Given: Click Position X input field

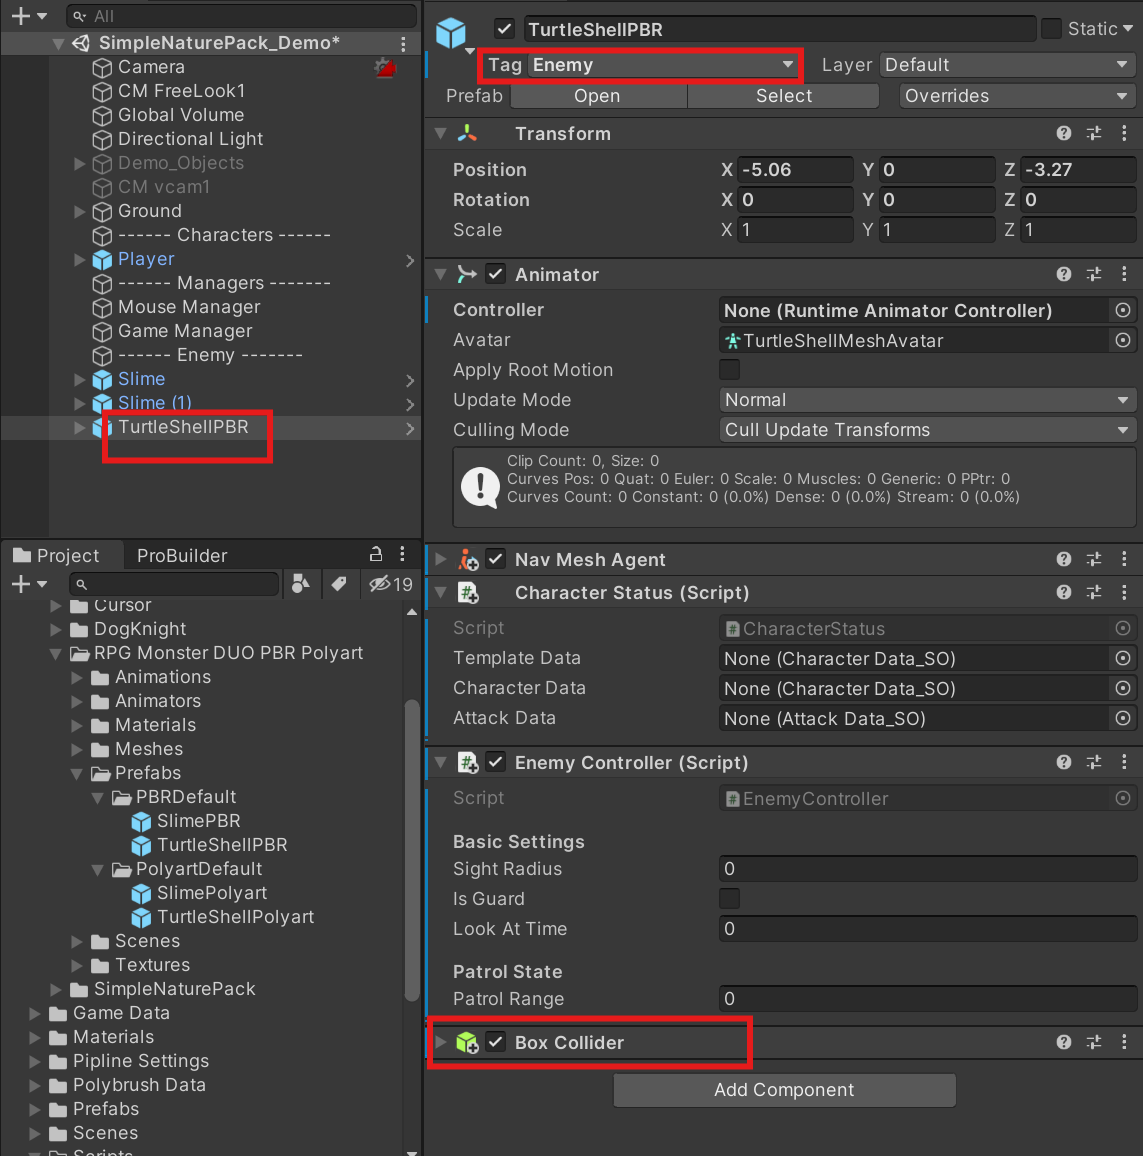Looking at the screenshot, I should coord(795,170).
